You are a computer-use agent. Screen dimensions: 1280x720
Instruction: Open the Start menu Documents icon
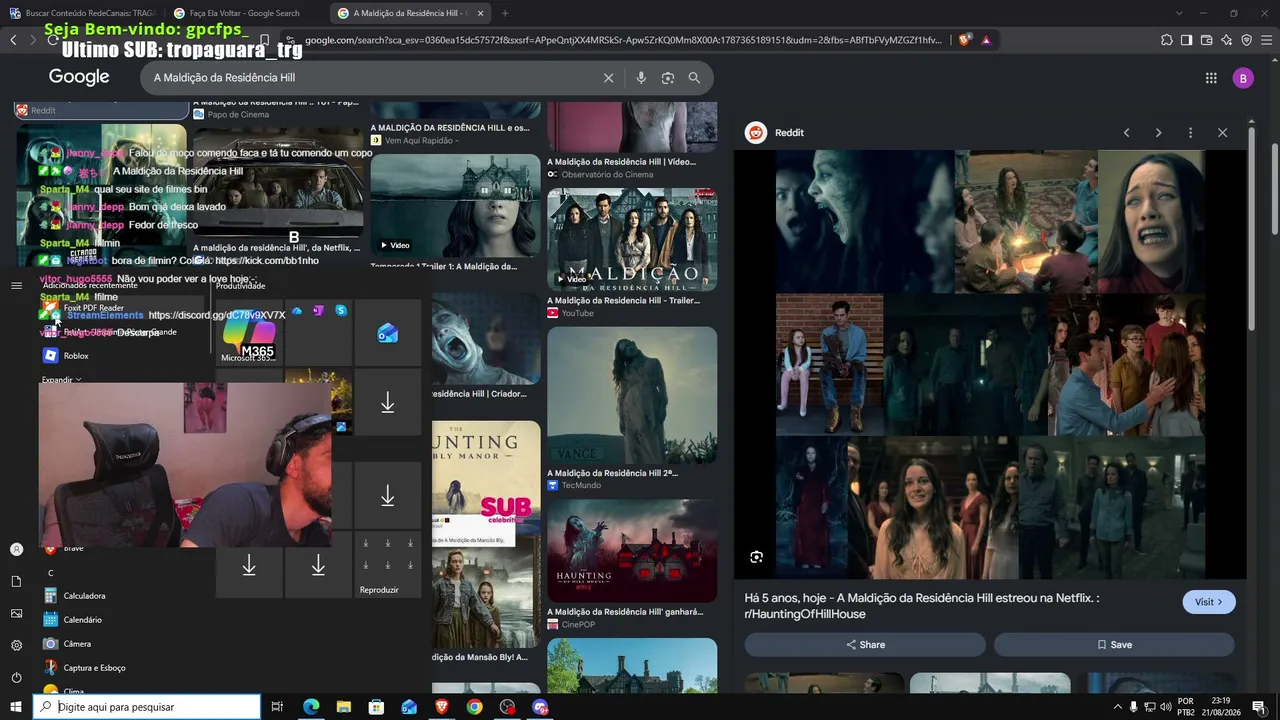pos(16,581)
